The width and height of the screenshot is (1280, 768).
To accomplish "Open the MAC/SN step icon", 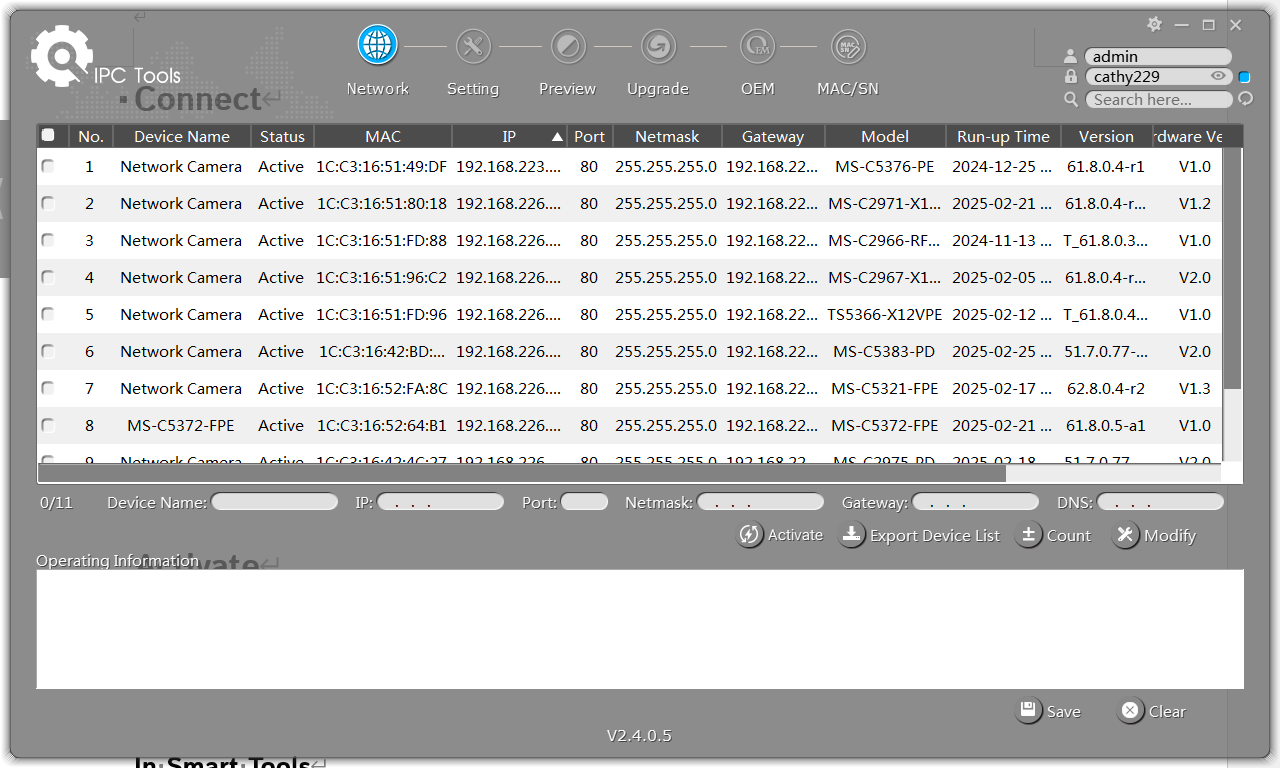I will coord(848,46).
